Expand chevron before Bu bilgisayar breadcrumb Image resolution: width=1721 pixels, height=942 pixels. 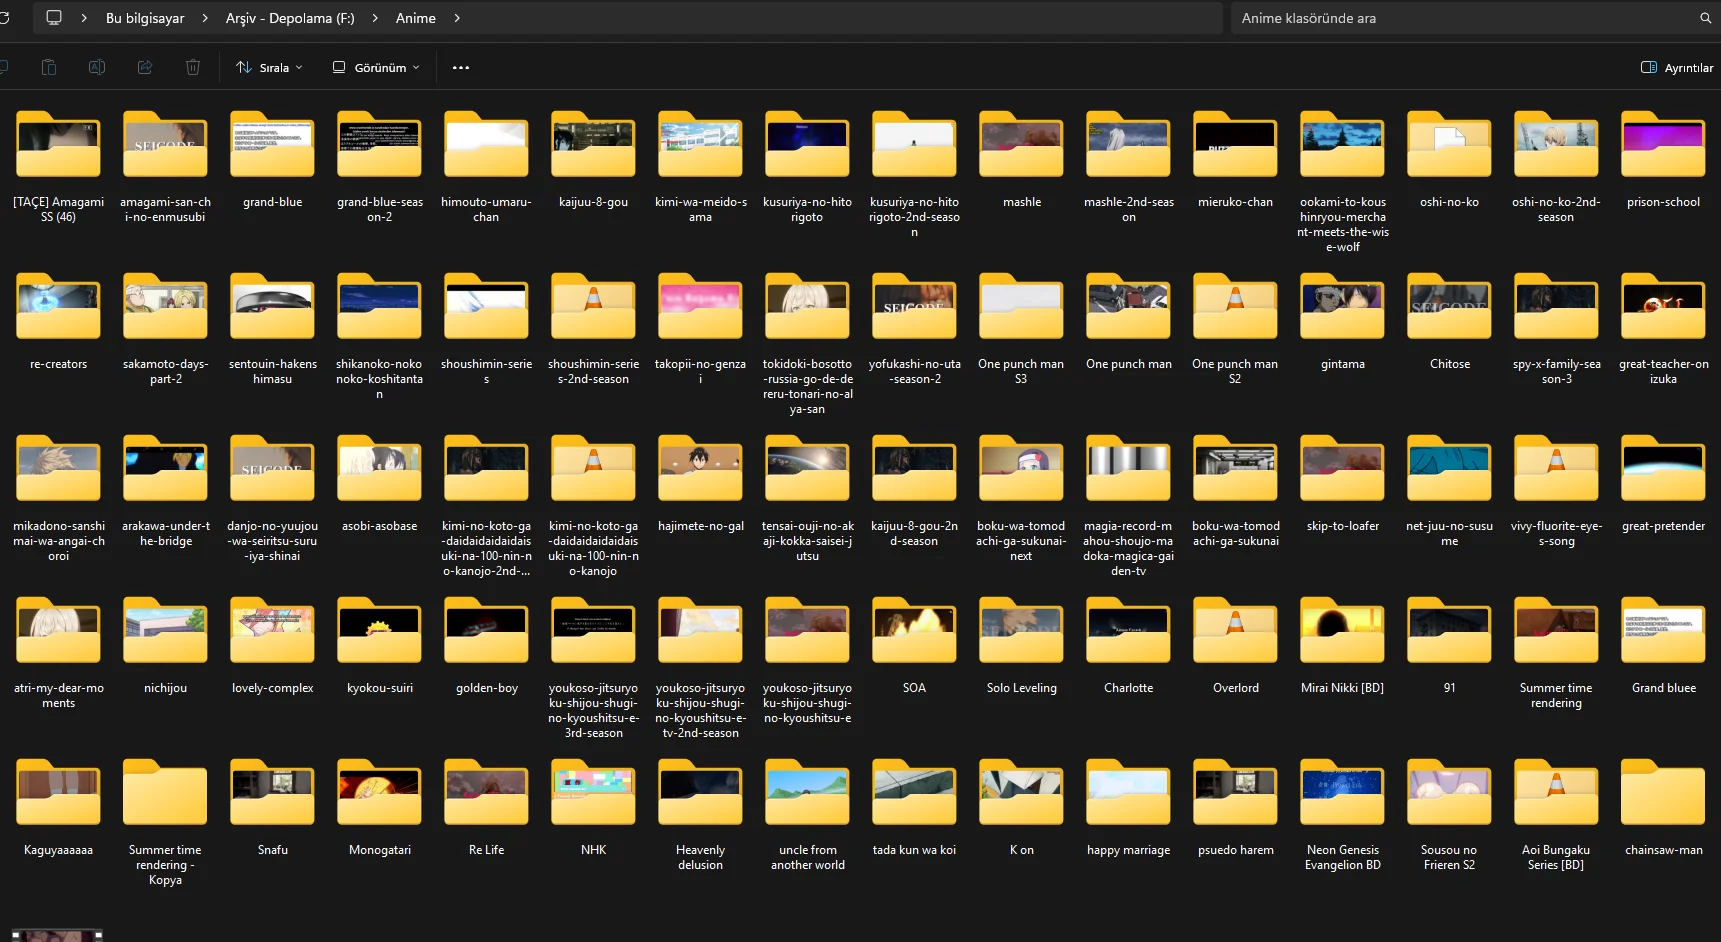pyautogui.click(x=84, y=18)
